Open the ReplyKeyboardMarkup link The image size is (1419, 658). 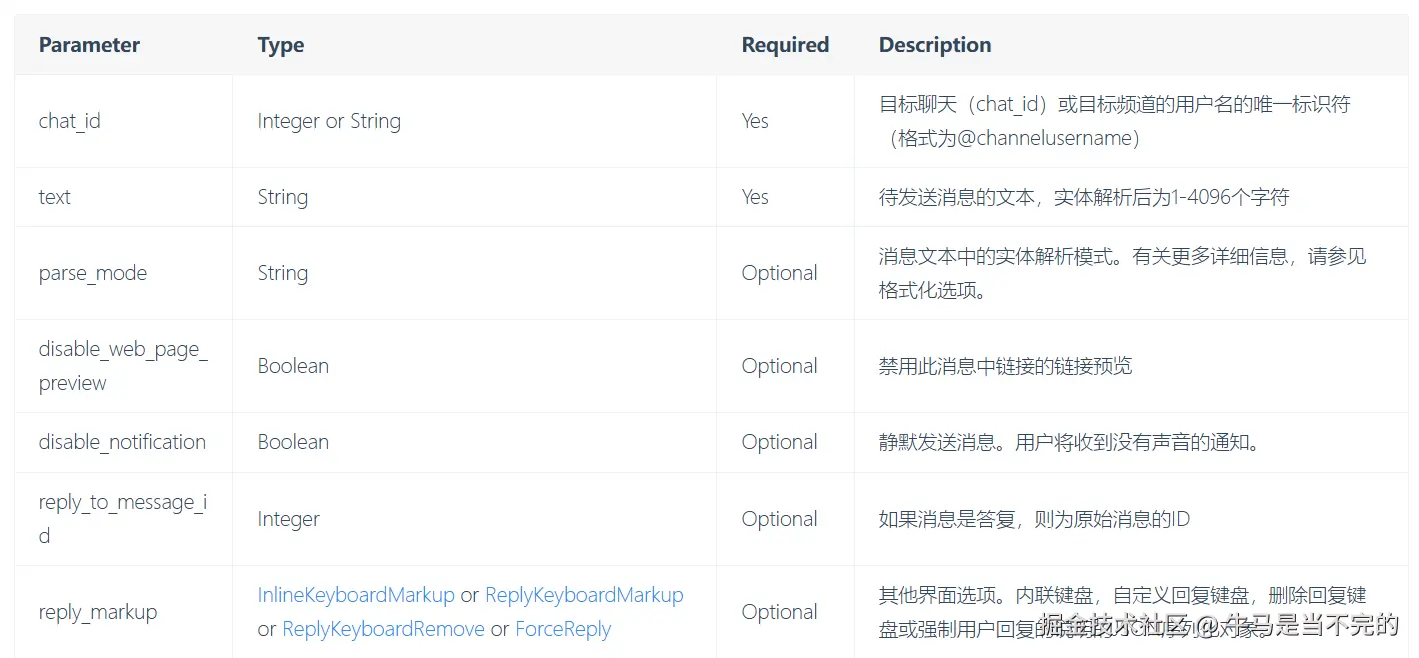(584, 595)
